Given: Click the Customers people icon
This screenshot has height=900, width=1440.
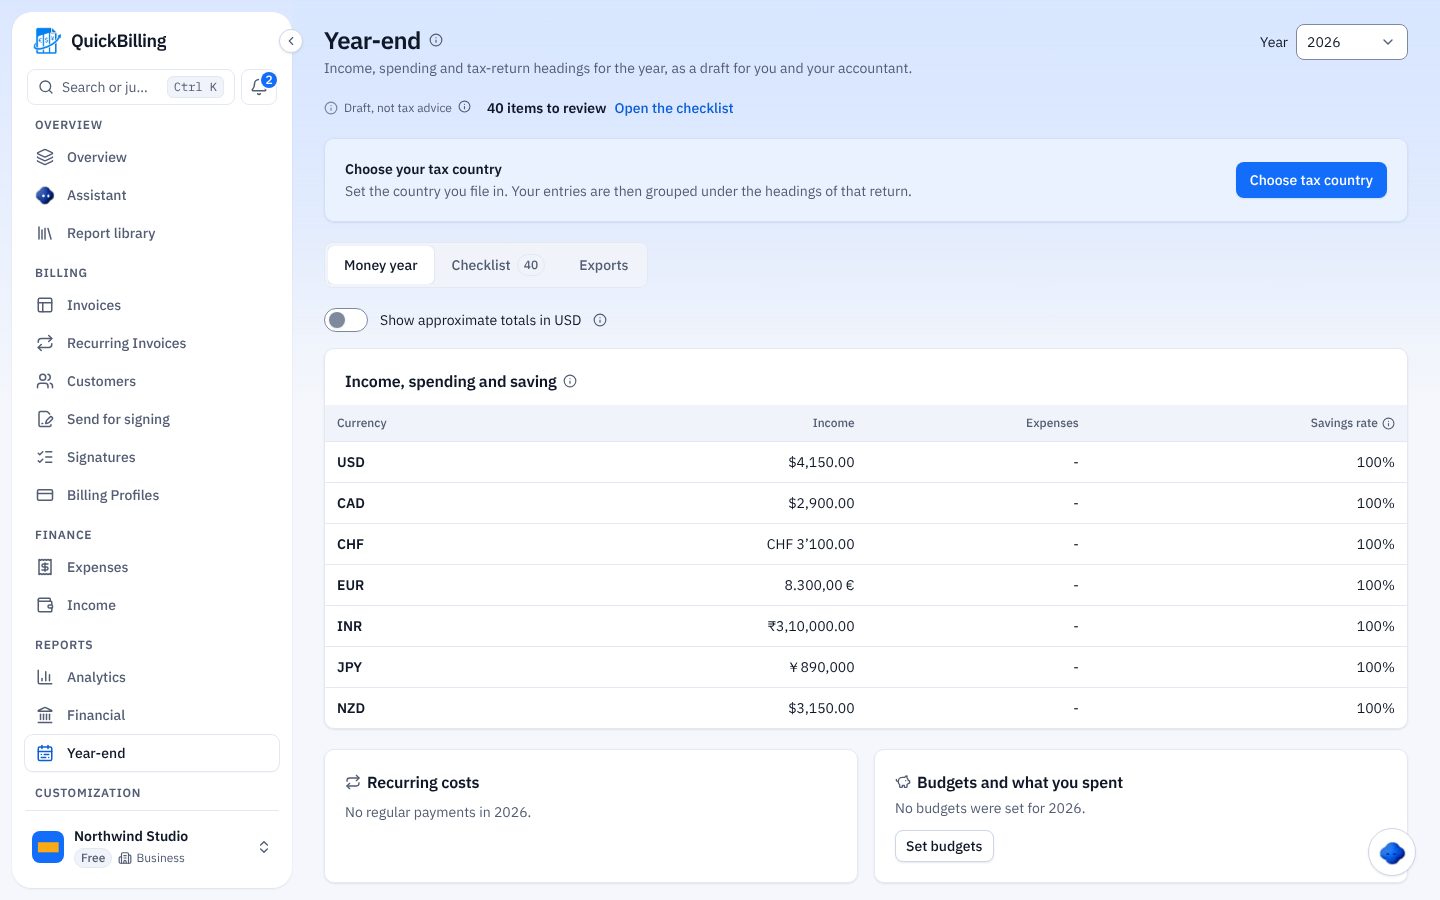Looking at the screenshot, I should [x=45, y=381].
